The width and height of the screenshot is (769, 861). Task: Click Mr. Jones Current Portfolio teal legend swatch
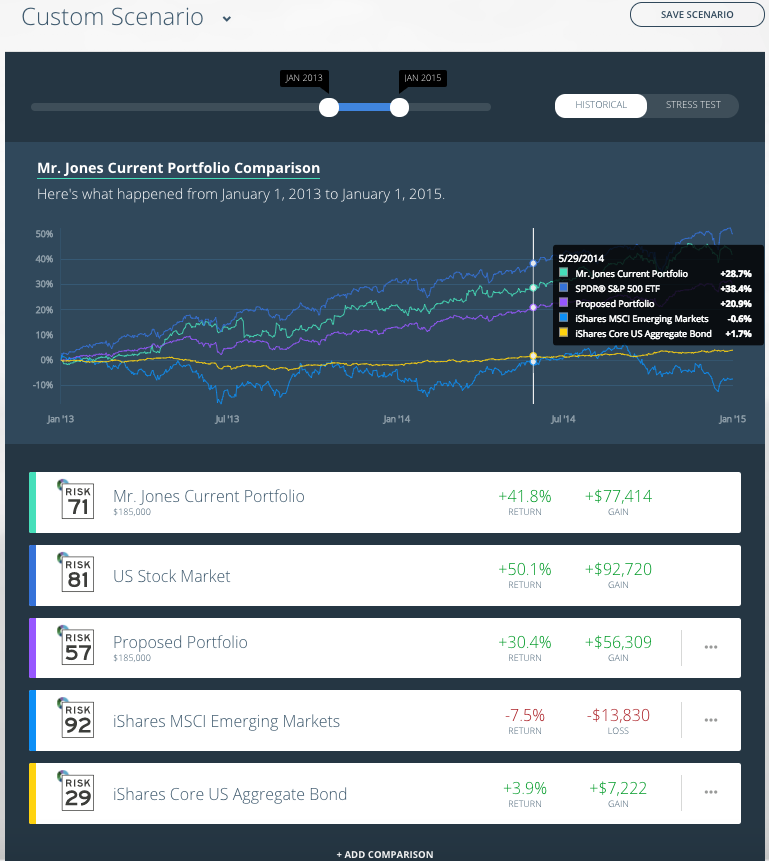[x=565, y=273]
